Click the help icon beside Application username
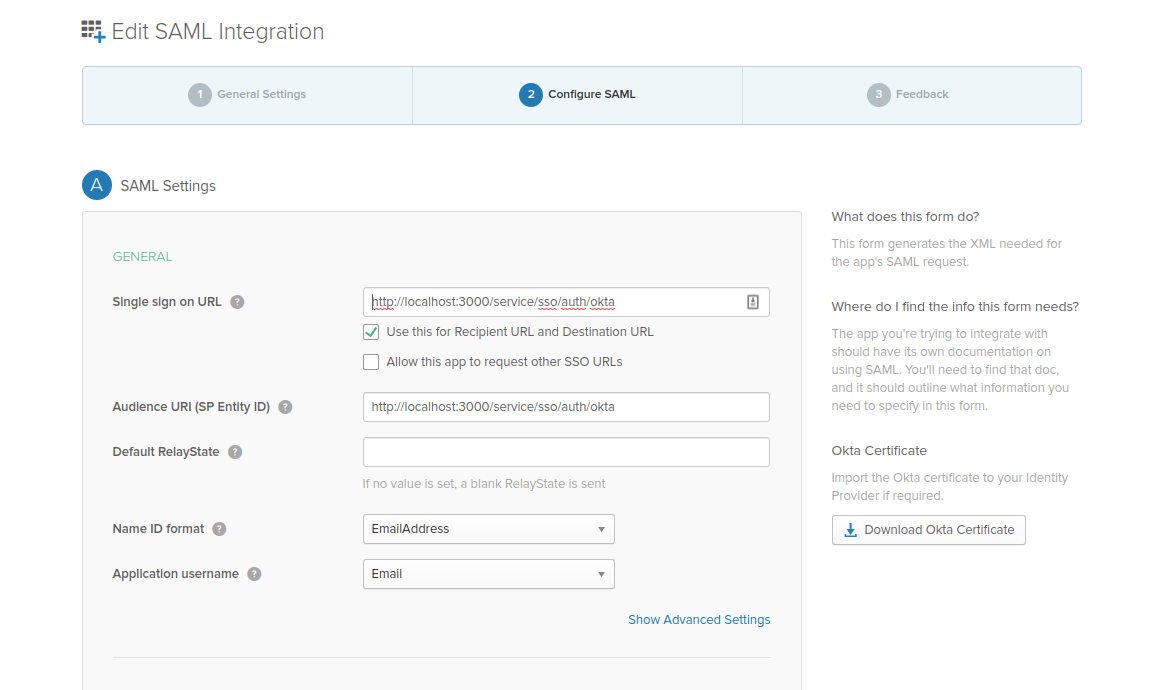This screenshot has width=1176, height=690. click(x=254, y=573)
